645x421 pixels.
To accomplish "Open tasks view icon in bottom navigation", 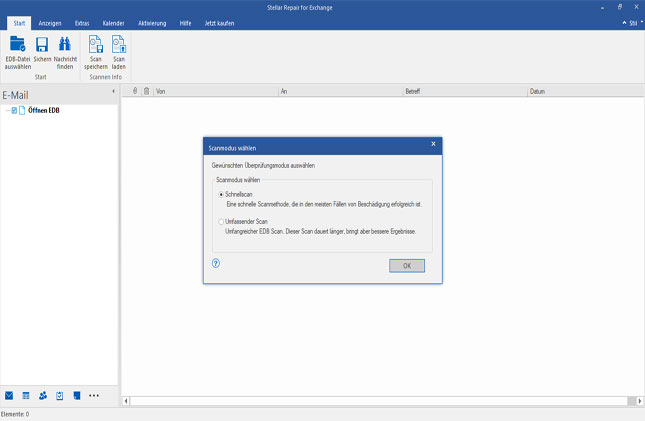I will point(60,396).
